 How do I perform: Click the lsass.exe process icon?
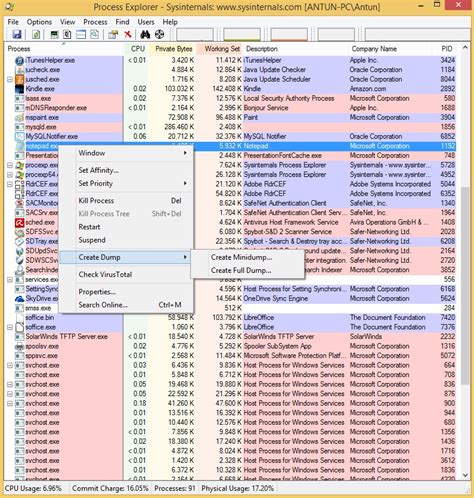[20, 99]
